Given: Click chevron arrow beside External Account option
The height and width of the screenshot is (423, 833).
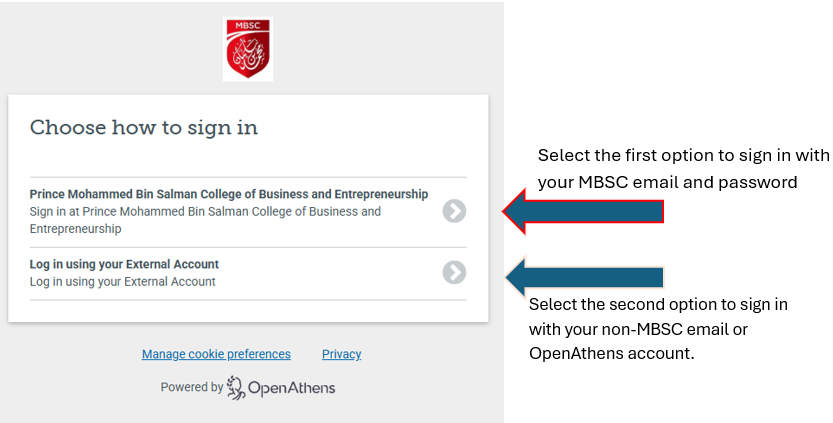Looking at the screenshot, I should coord(454,272).
